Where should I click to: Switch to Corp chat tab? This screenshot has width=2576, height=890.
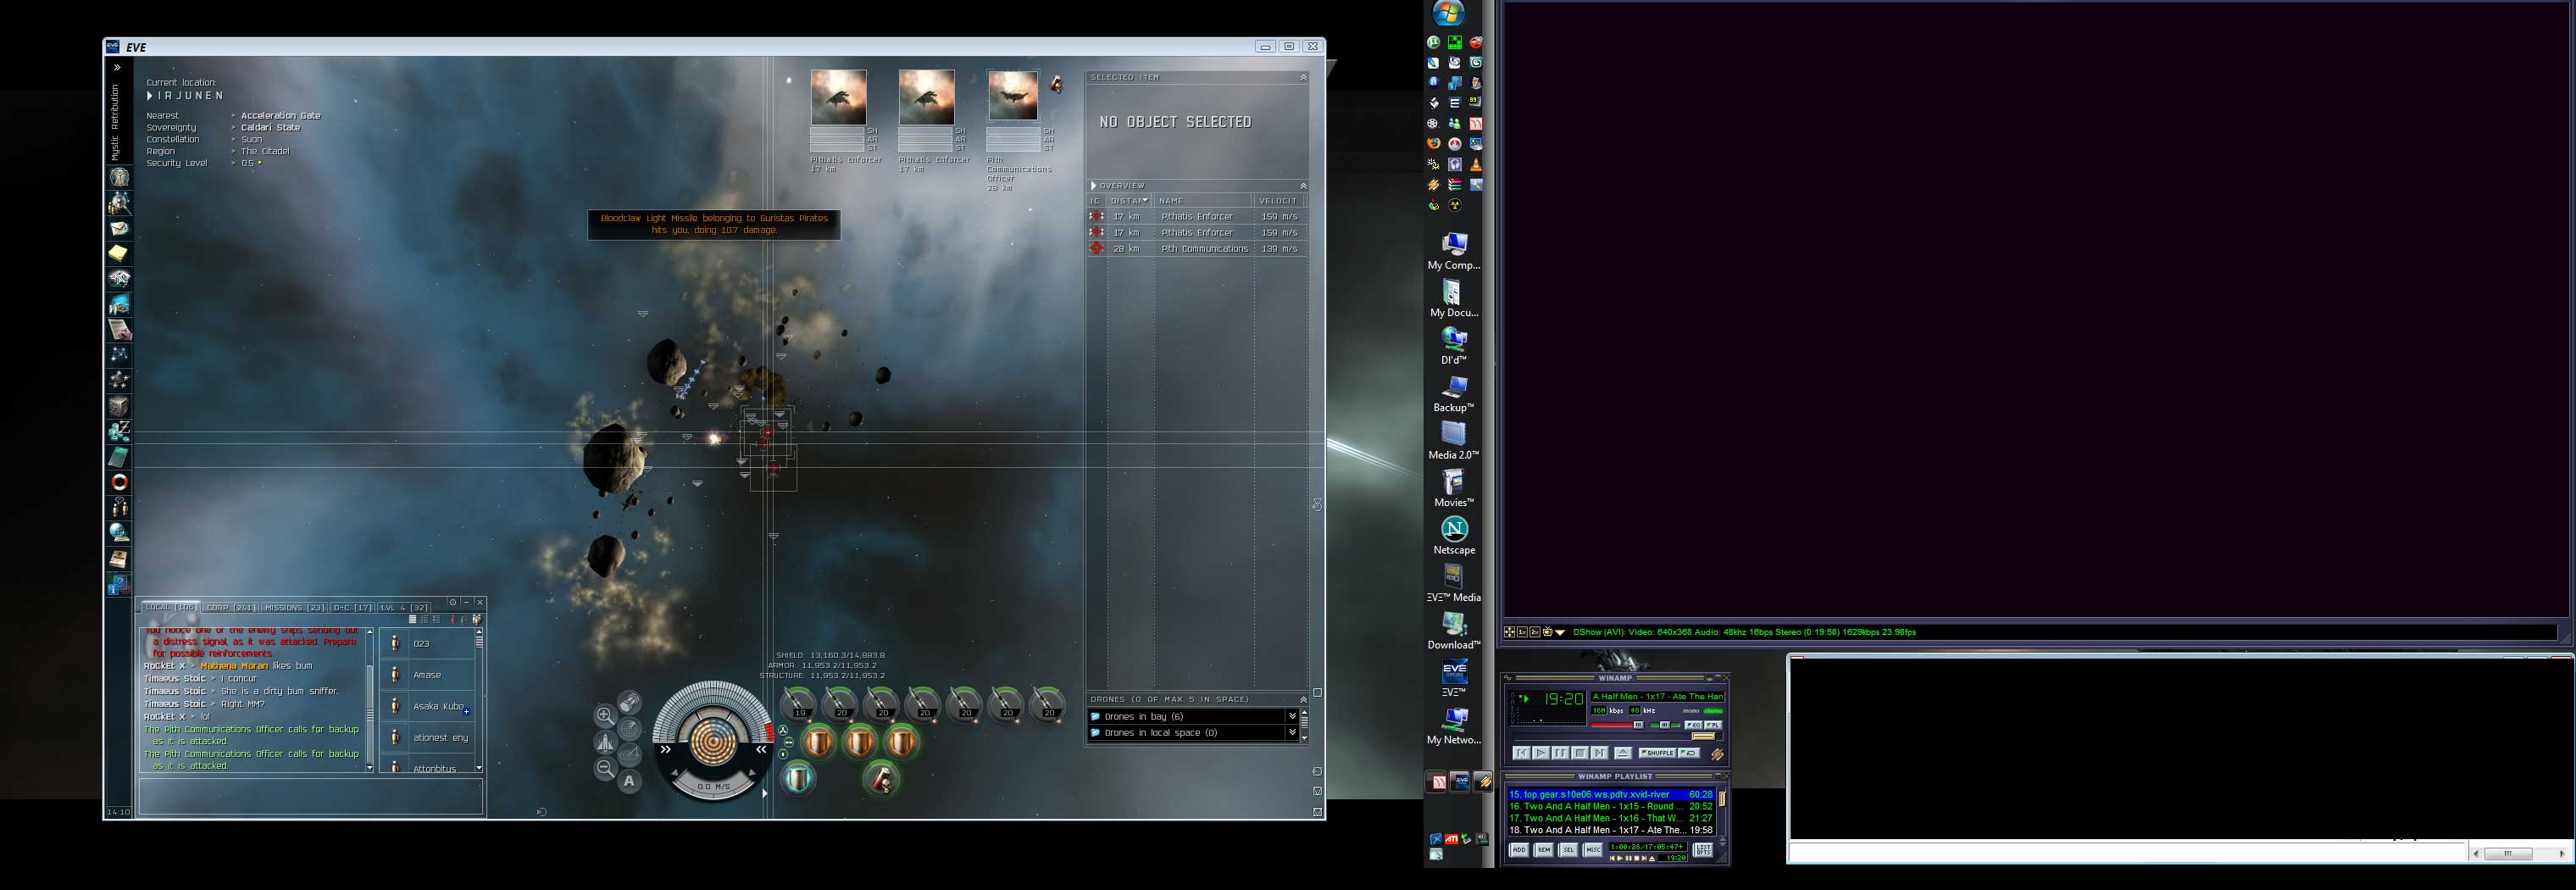click(x=231, y=607)
